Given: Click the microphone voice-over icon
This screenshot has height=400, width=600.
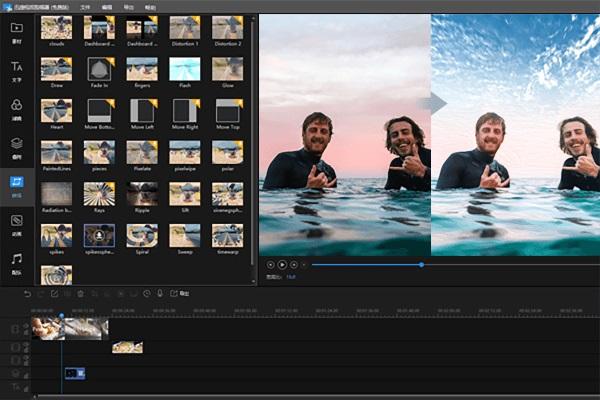Looking at the screenshot, I should click(160, 294).
